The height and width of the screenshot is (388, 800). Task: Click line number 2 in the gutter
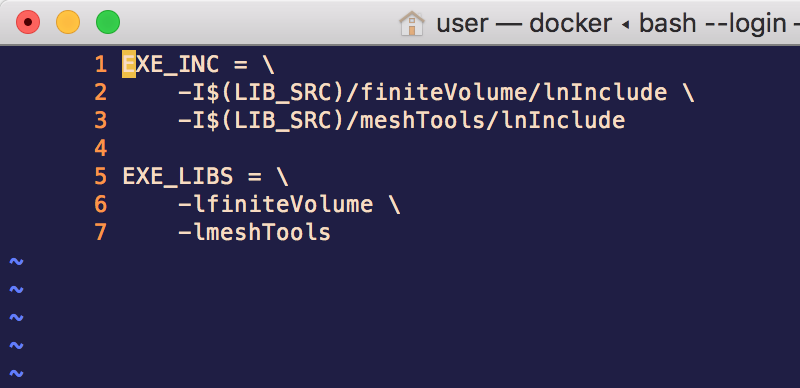pyautogui.click(x=101, y=92)
